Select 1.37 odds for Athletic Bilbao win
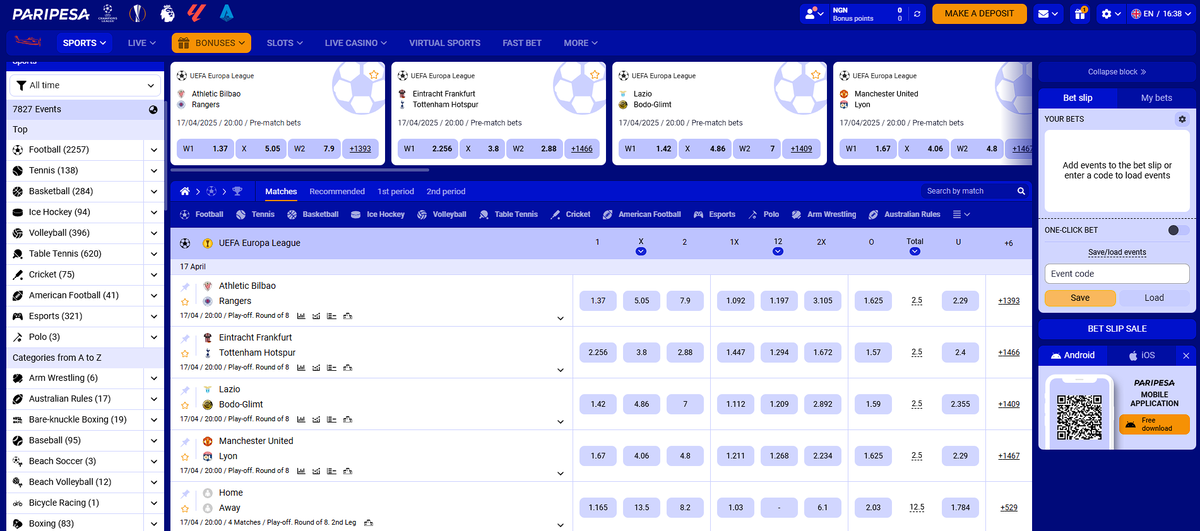The height and width of the screenshot is (531, 1200). coord(598,301)
